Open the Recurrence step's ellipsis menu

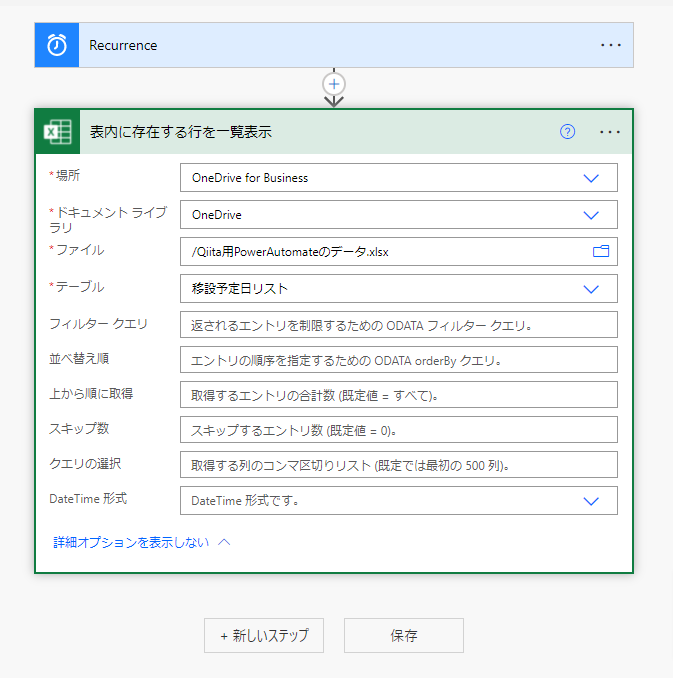click(610, 45)
